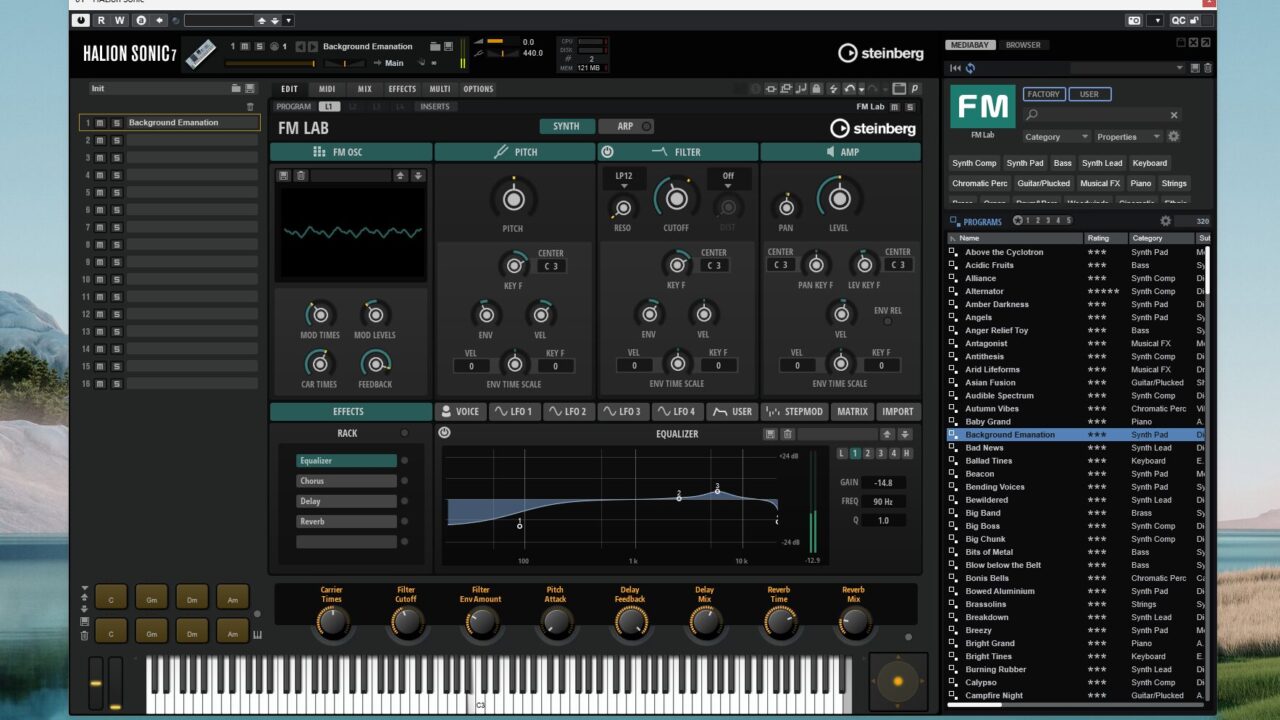Toggle the USER content filter
Screen dimensions: 1280x720
click(x=1089, y=94)
